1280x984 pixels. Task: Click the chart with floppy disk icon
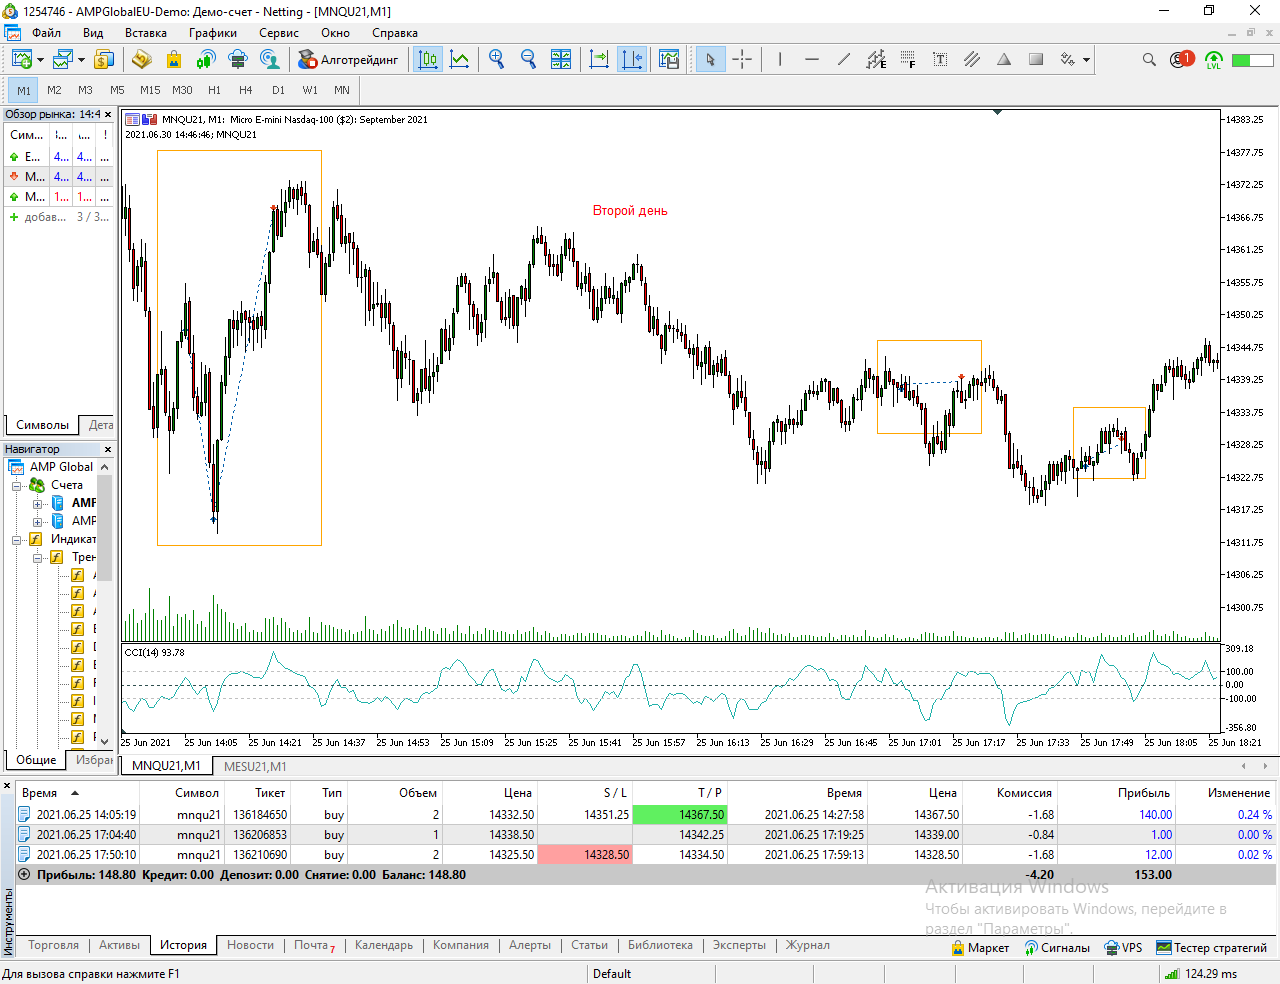pyautogui.click(x=669, y=60)
